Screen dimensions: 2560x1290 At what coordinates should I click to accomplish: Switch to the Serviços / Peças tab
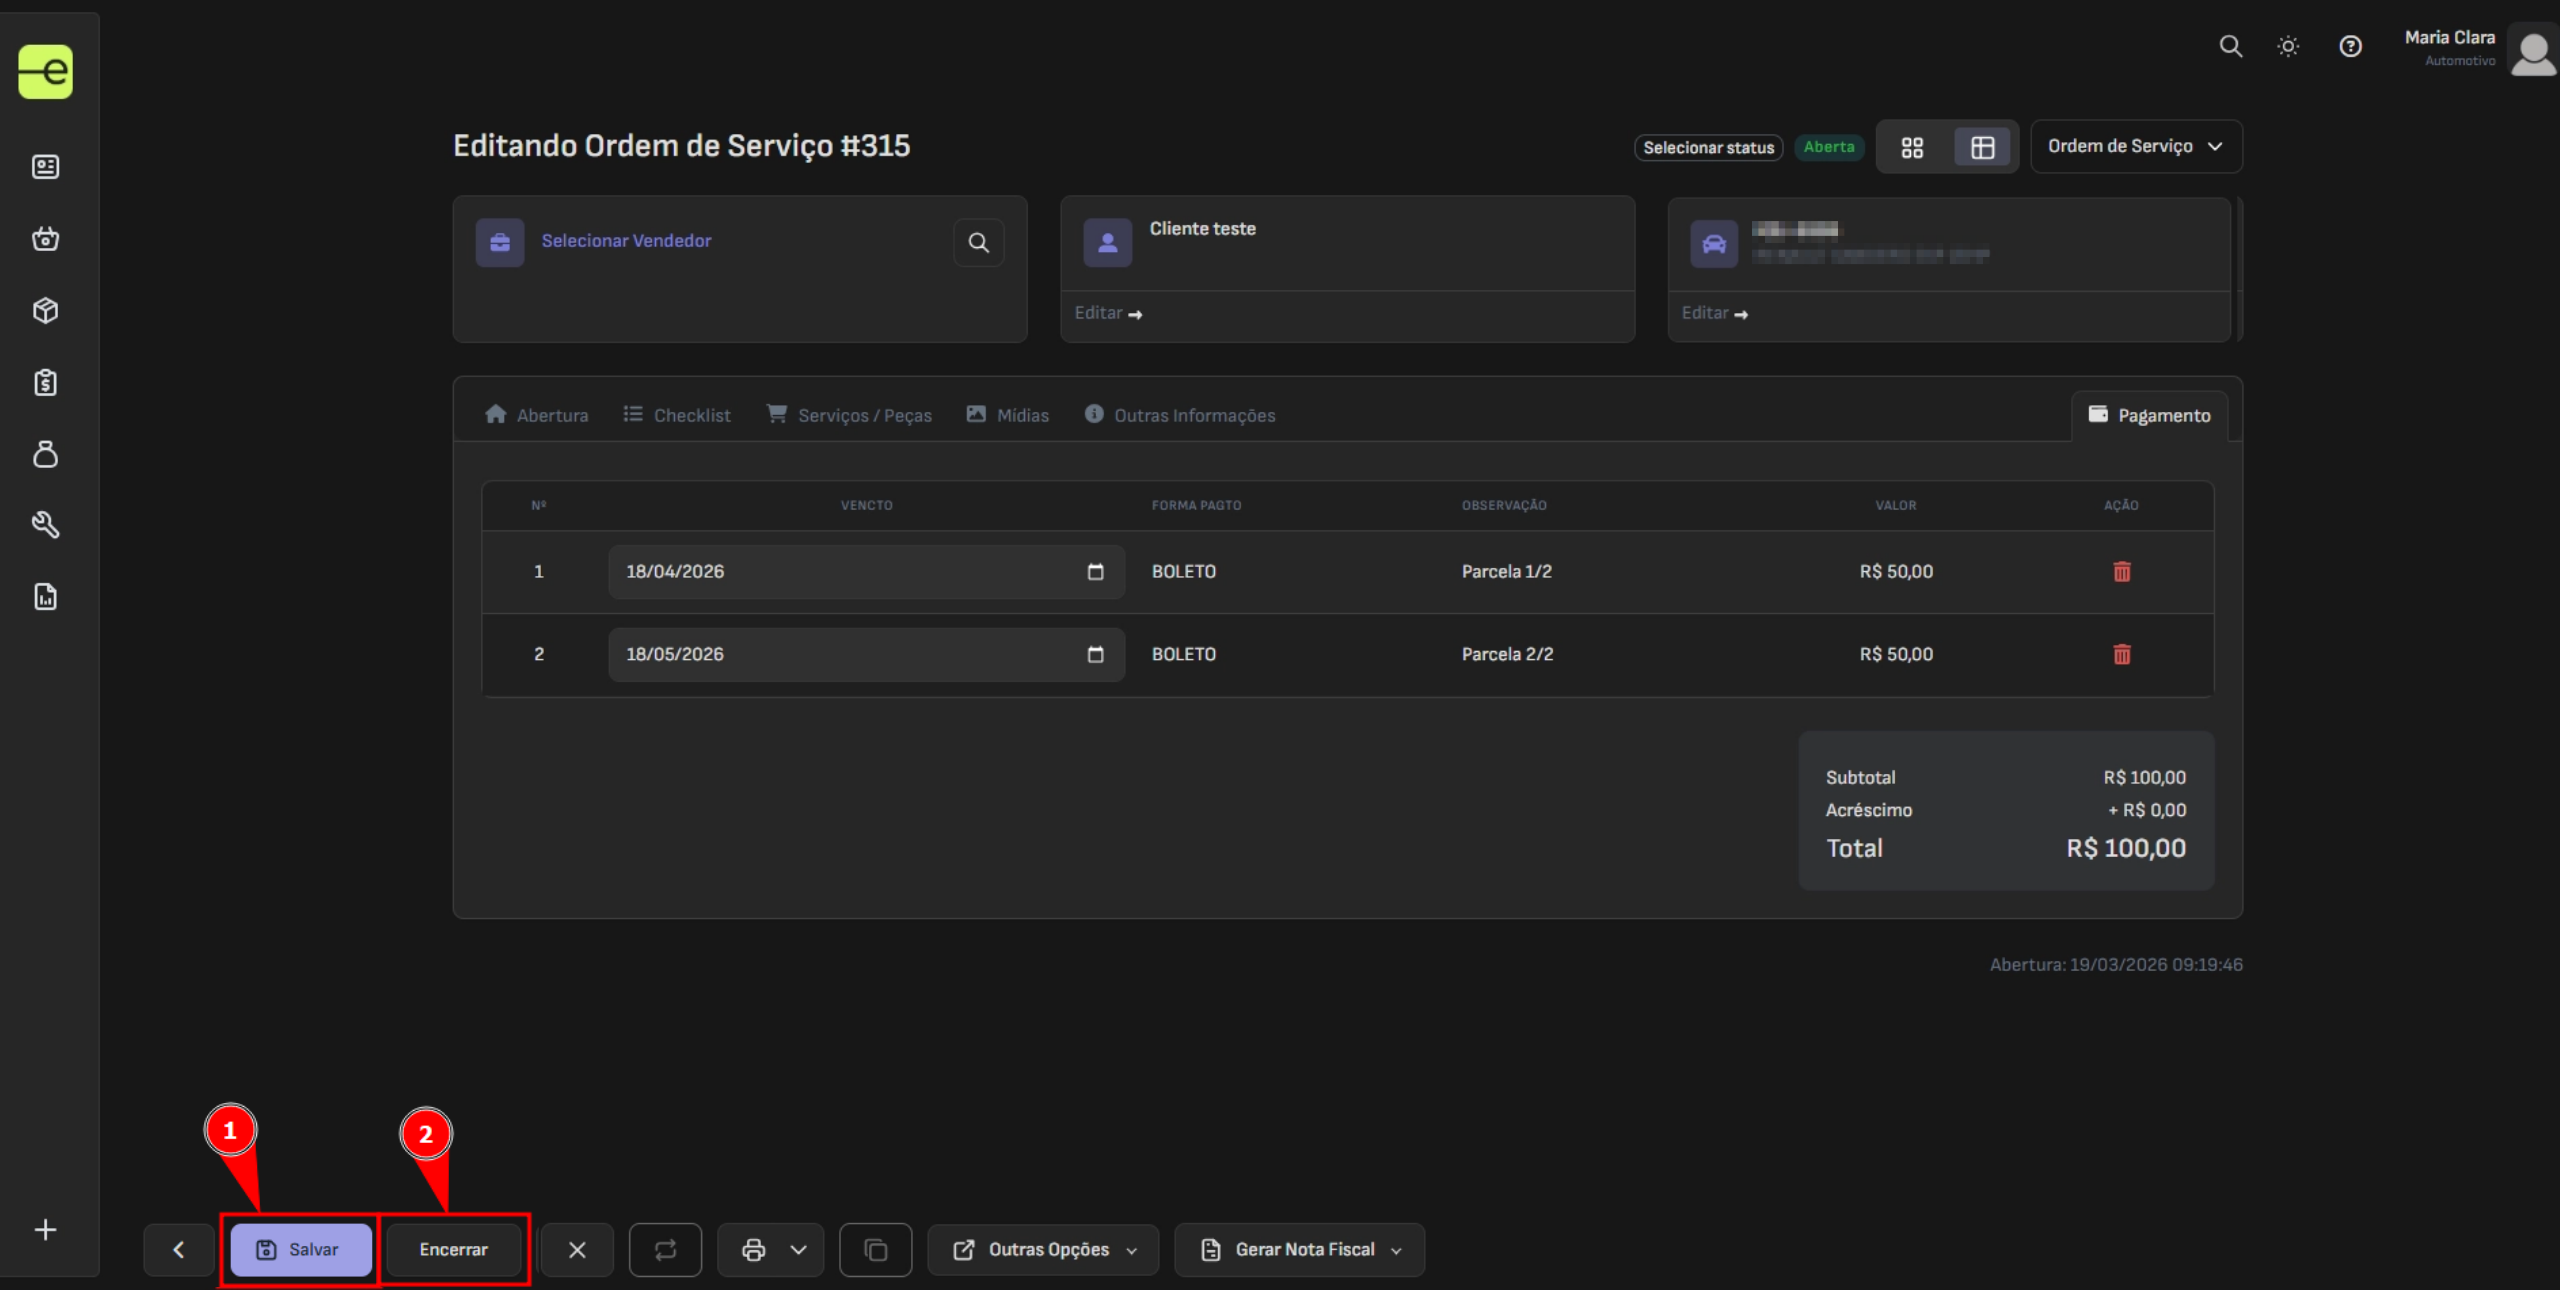point(849,415)
